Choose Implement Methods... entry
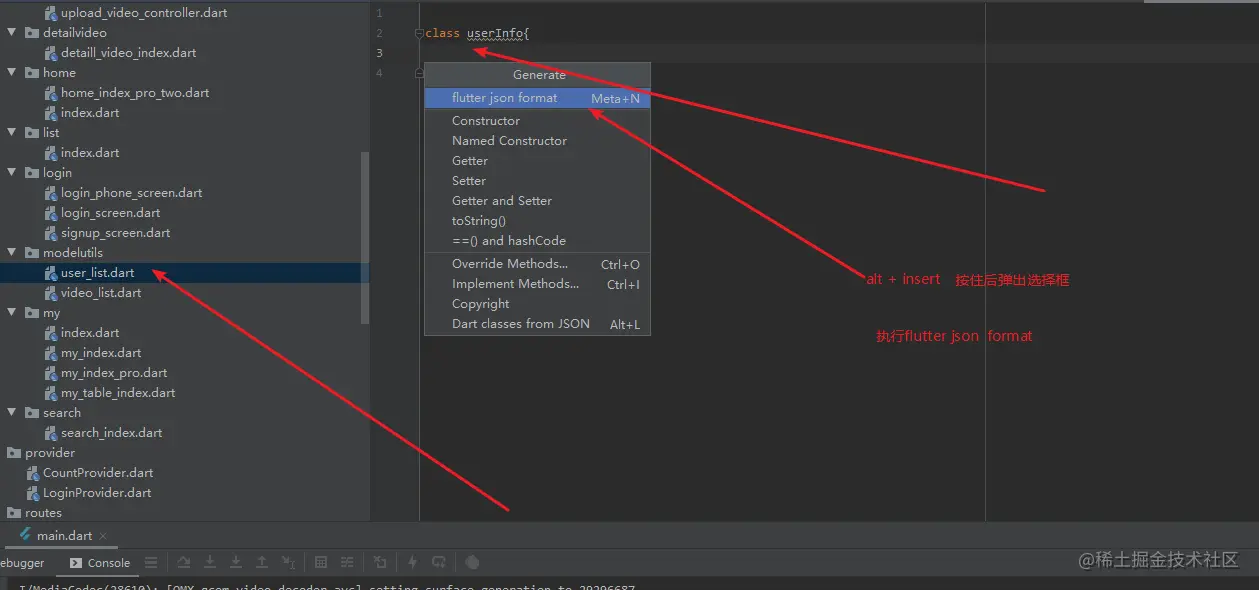This screenshot has height=590, width=1259. (537, 284)
